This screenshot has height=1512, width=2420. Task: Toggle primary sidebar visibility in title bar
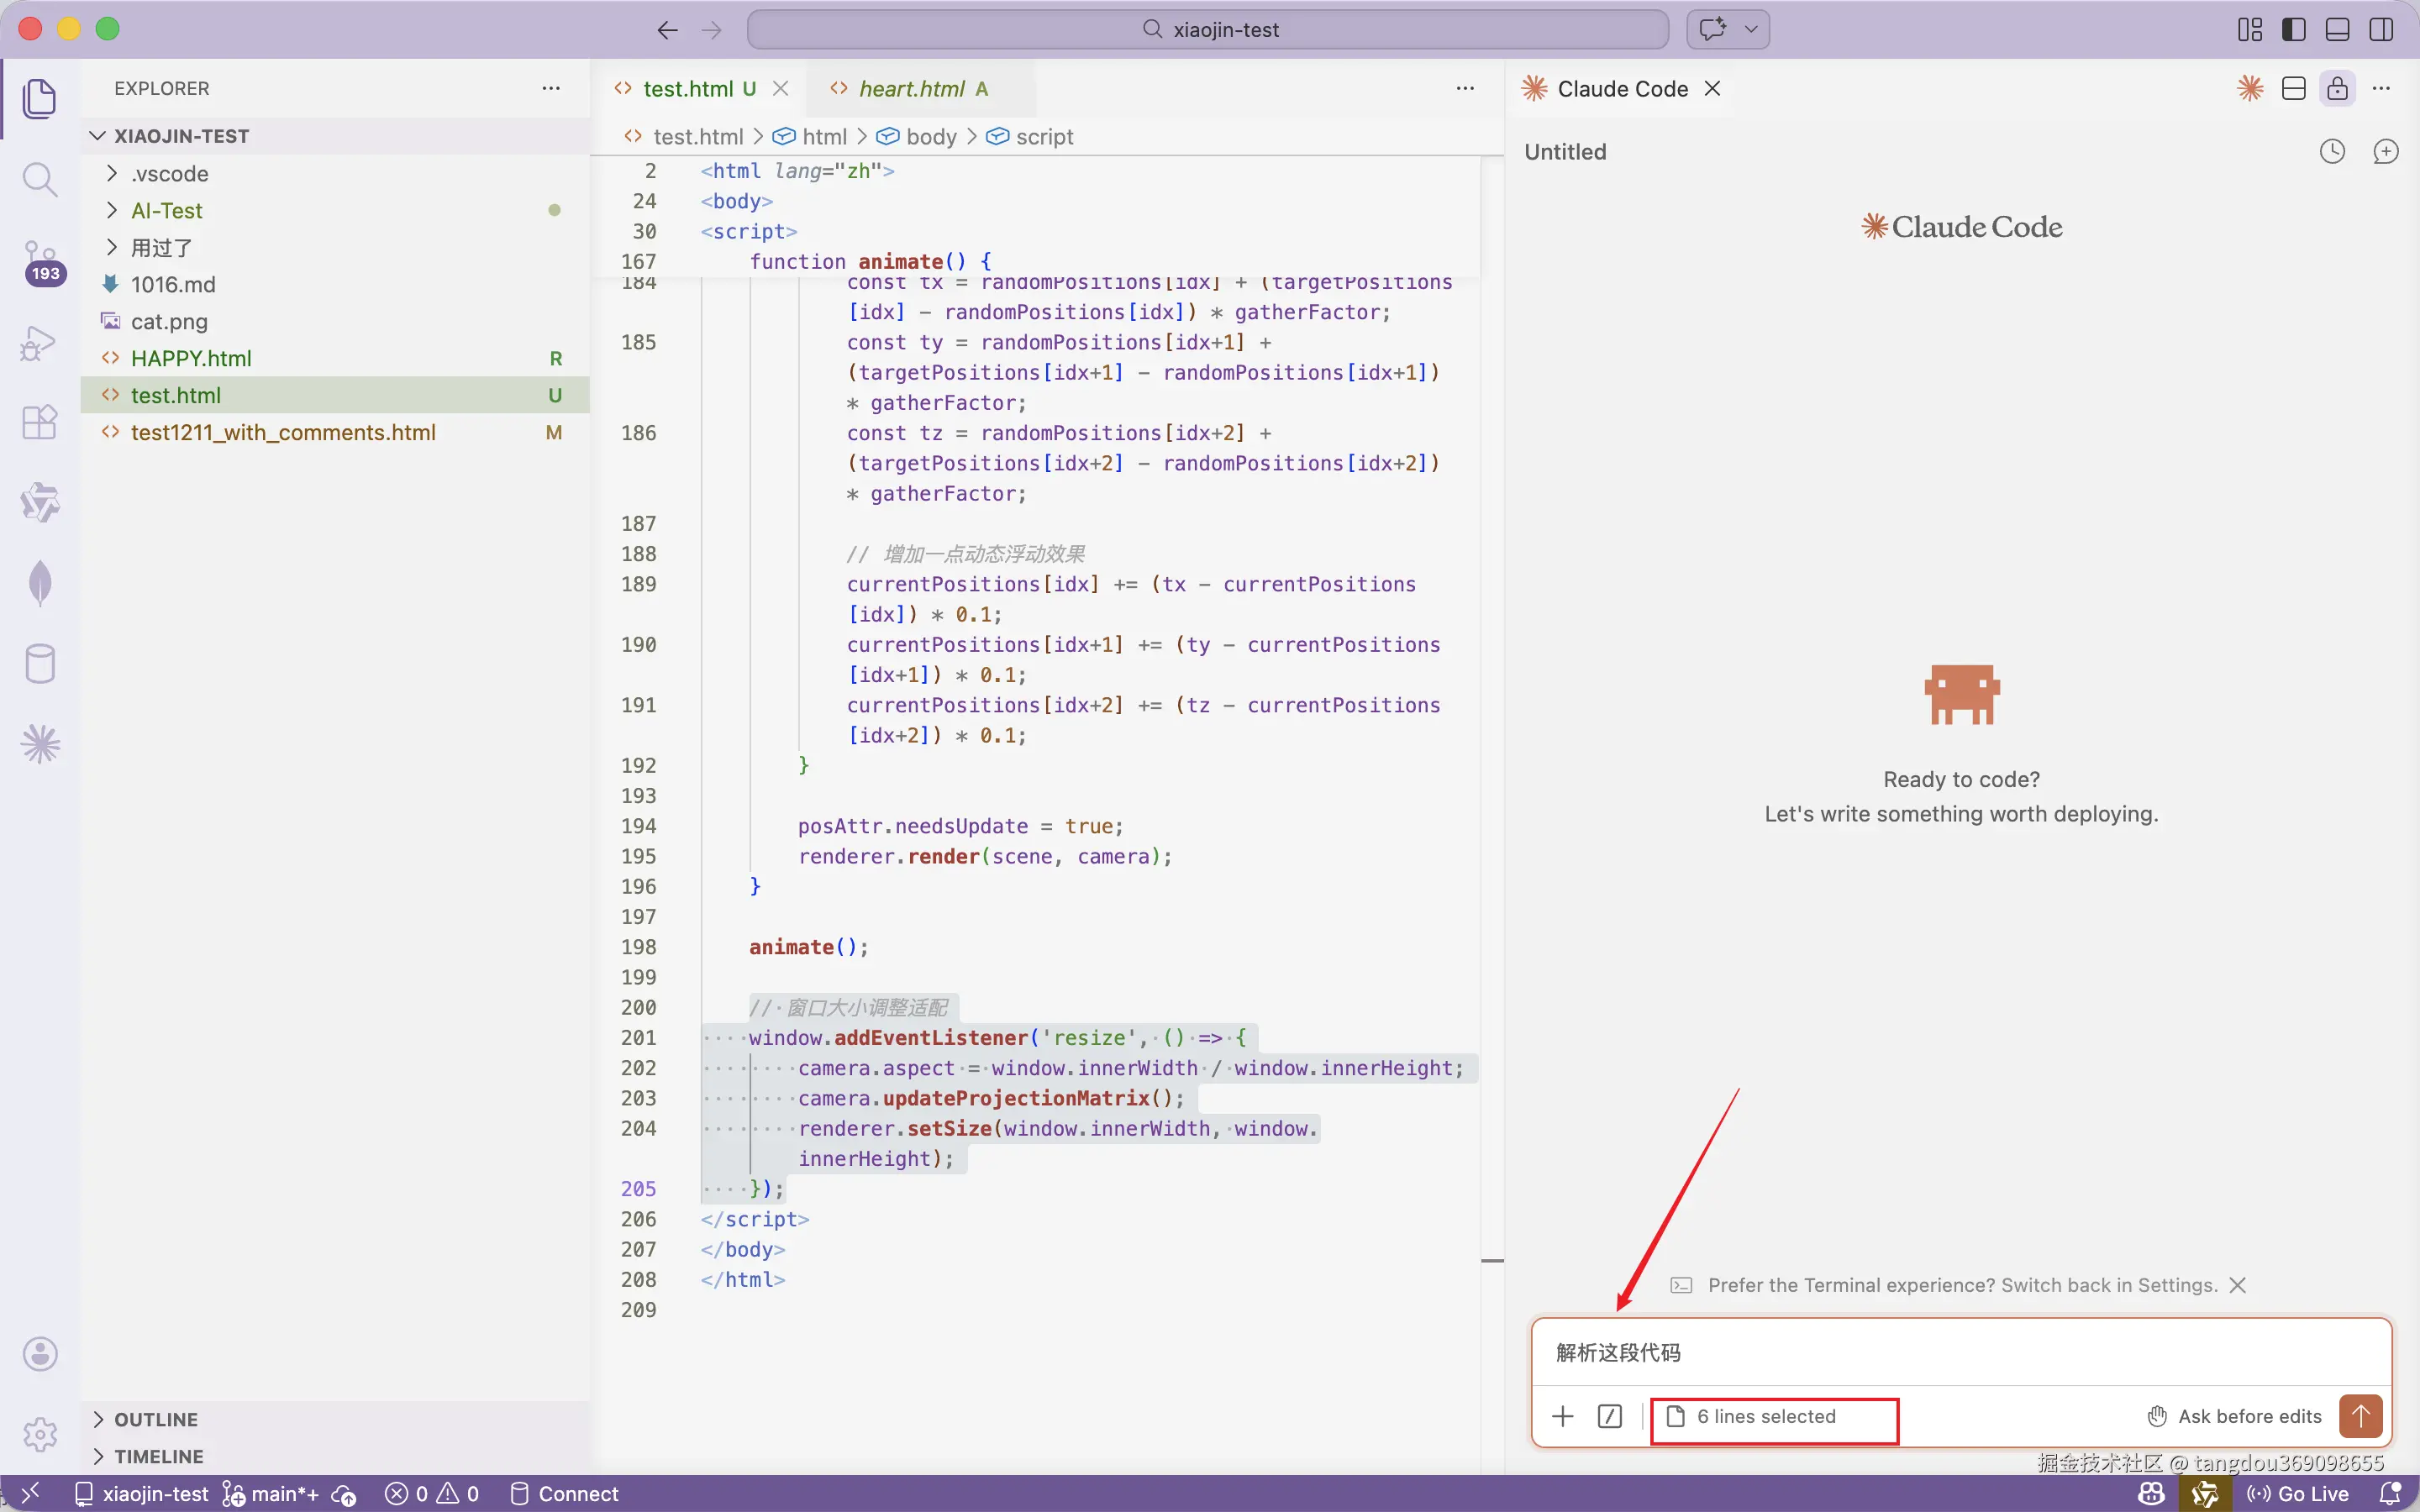click(2293, 30)
